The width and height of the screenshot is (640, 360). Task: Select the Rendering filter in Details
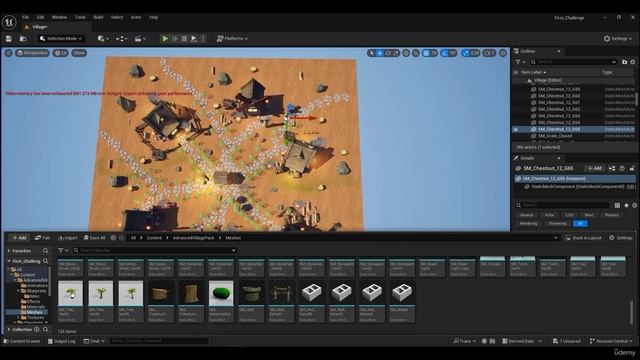528,223
